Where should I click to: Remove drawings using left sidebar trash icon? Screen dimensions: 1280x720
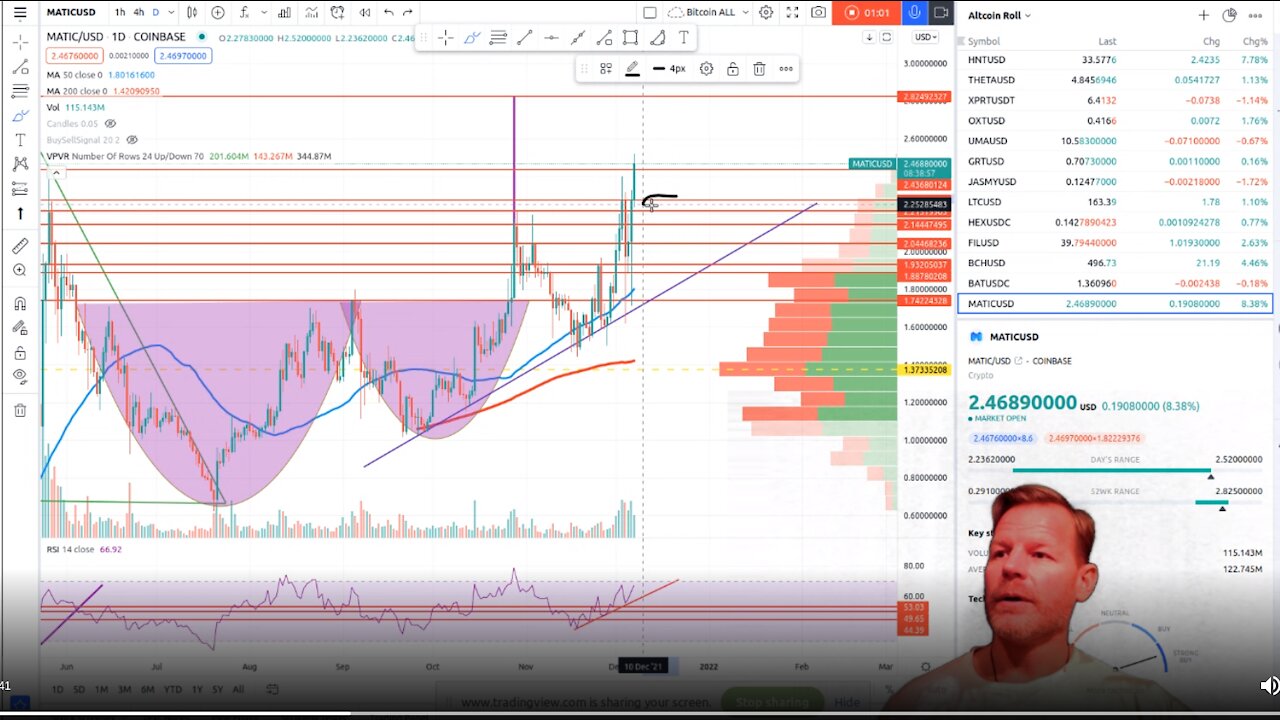tap(20, 410)
